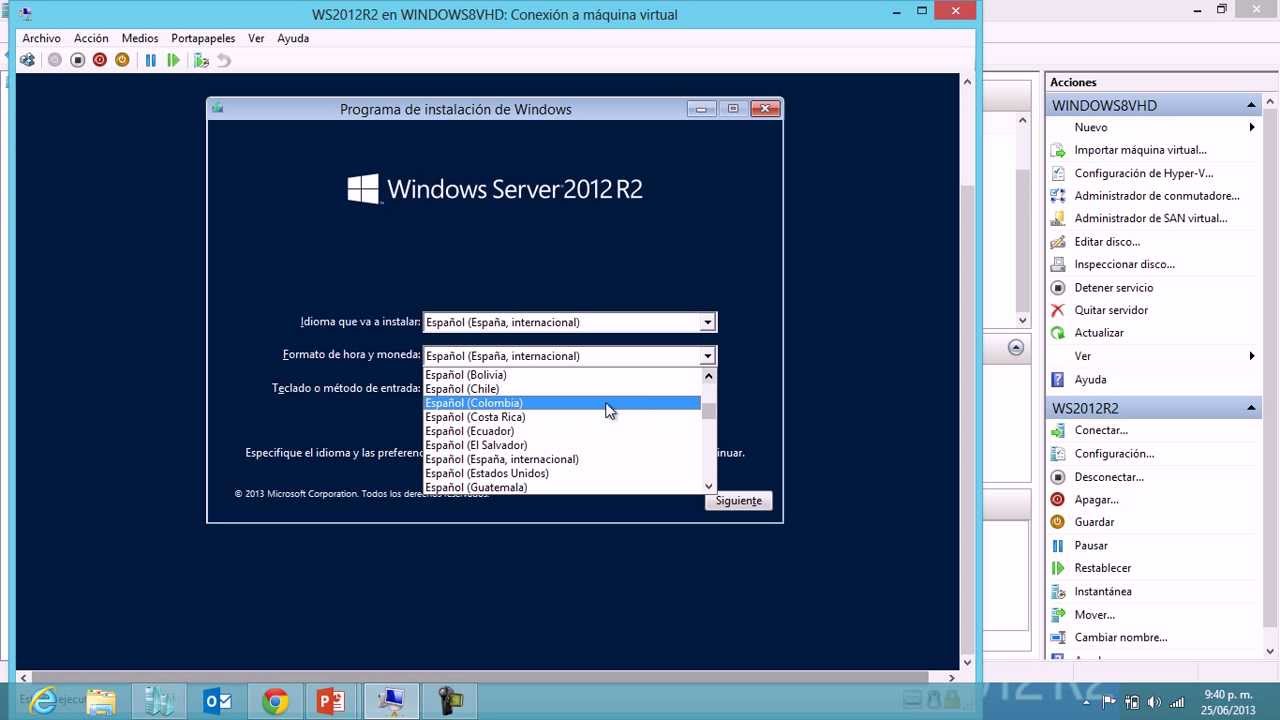Click the Apagar red power icon
Viewport: 1280px width, 720px height.
(x=1058, y=500)
